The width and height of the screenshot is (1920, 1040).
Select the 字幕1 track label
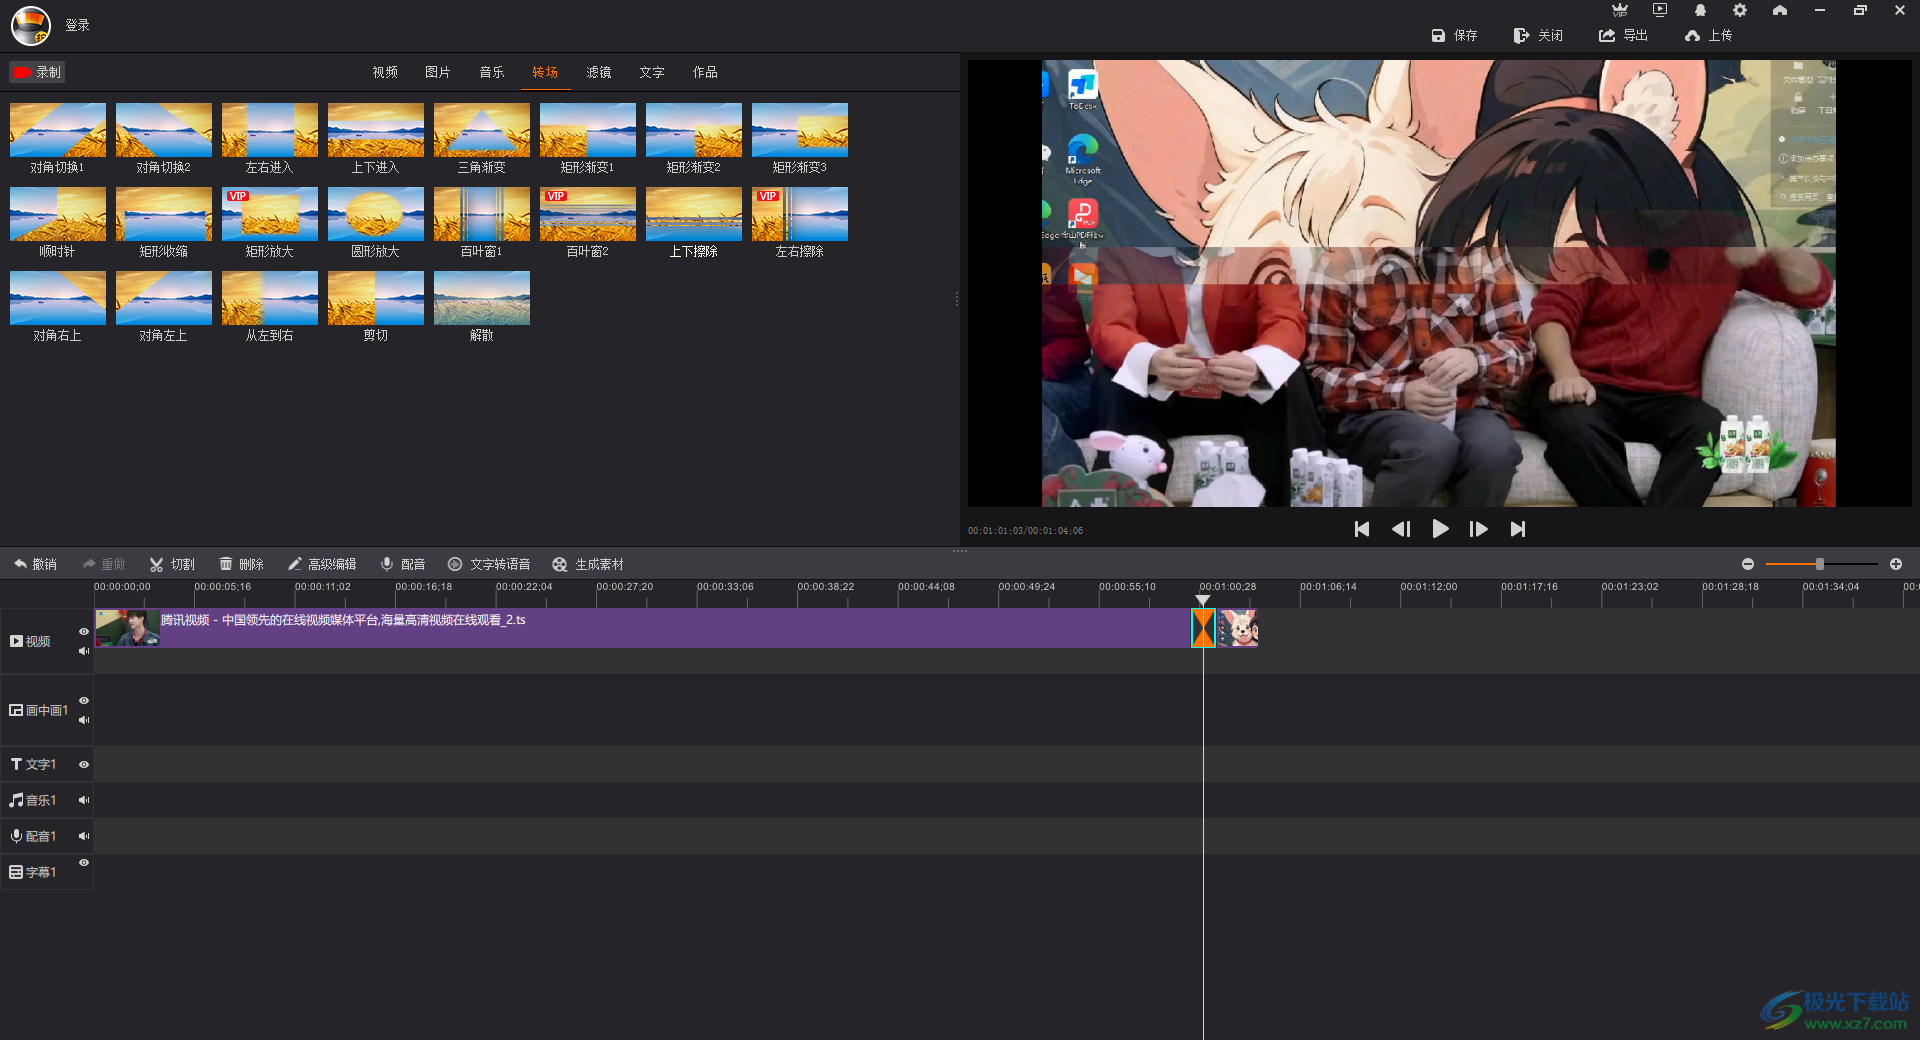coord(33,872)
